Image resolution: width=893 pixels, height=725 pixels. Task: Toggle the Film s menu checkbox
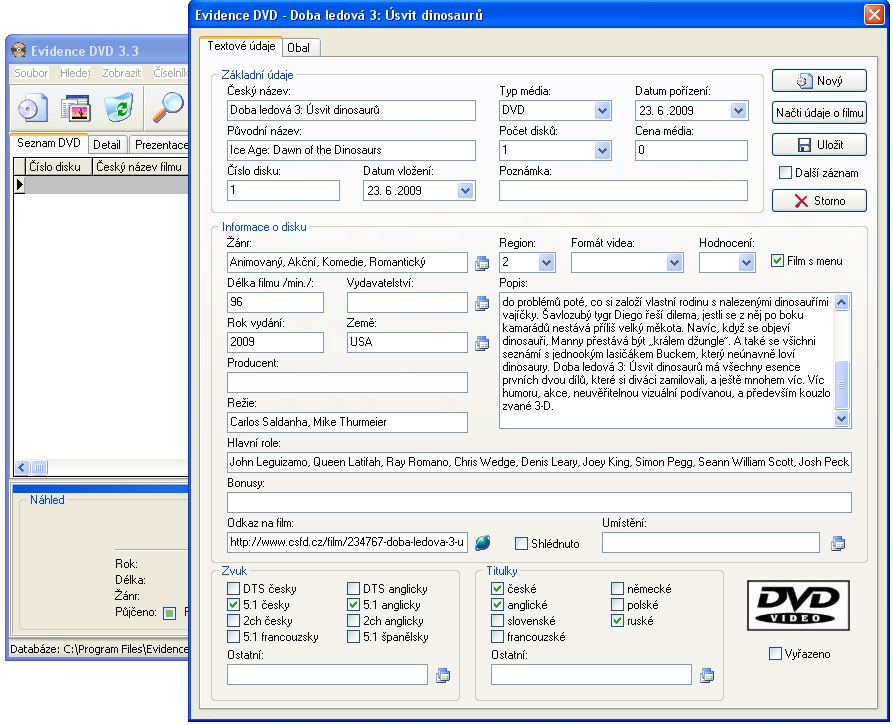pyautogui.click(x=777, y=261)
